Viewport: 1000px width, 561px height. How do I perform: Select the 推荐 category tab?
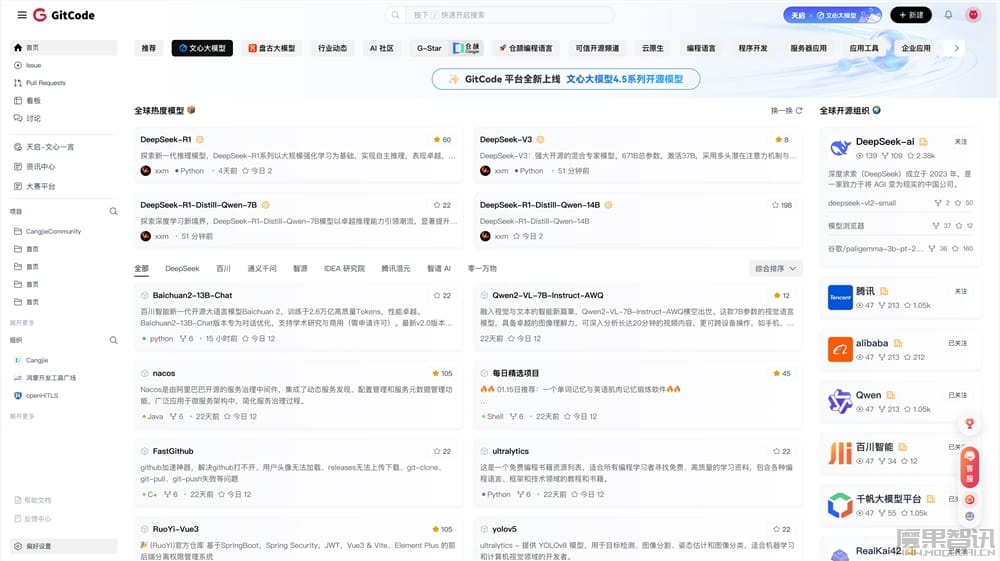coord(149,48)
